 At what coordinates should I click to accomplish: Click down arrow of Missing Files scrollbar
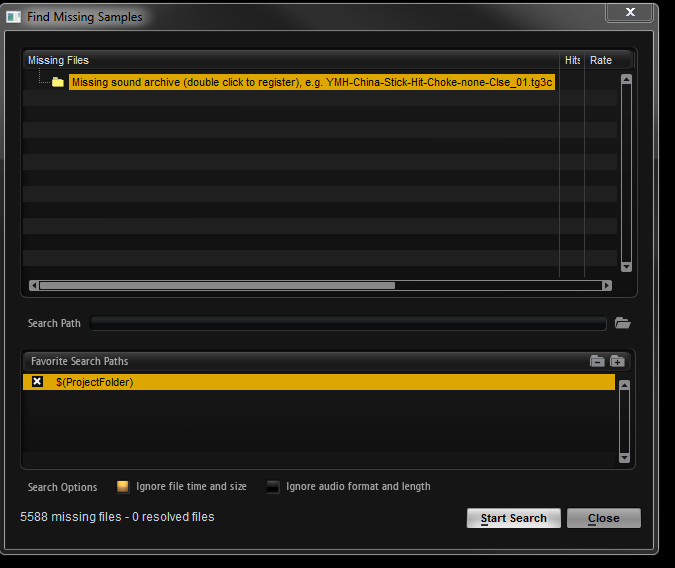[626, 267]
